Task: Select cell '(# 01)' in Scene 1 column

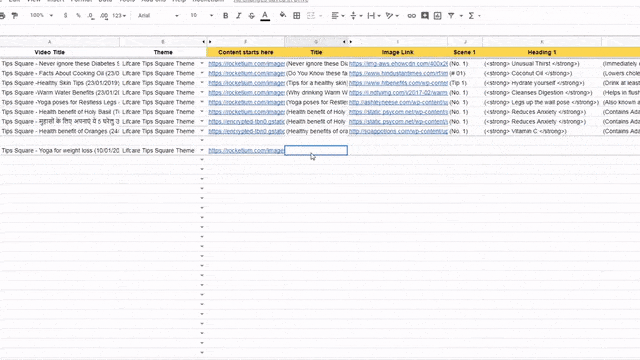Action: [x=465, y=73]
